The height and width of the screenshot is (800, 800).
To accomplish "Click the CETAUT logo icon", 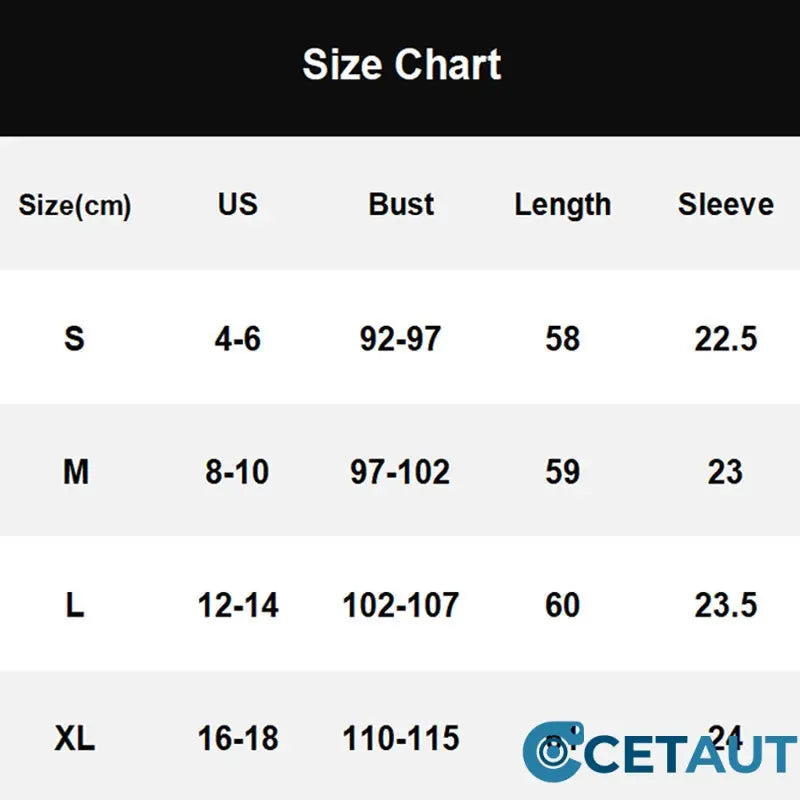I will (x=553, y=751).
